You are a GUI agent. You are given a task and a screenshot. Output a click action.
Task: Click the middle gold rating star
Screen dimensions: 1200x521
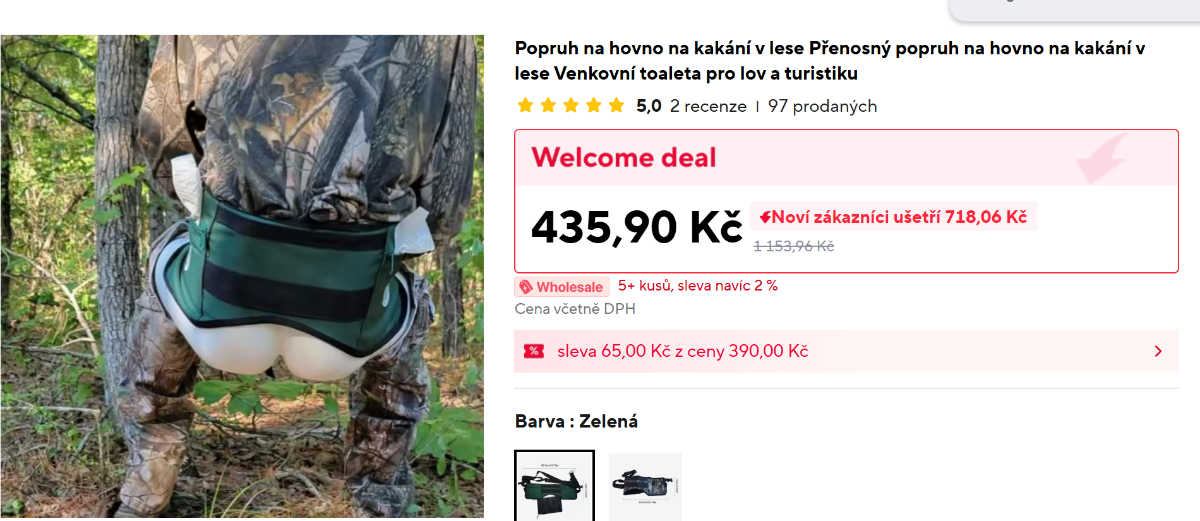click(x=570, y=105)
